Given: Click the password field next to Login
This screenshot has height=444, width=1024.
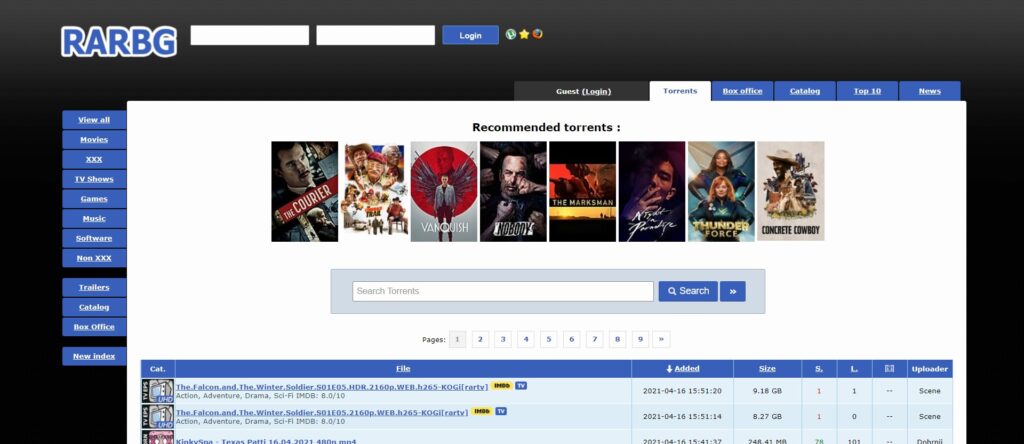Looking at the screenshot, I should pos(376,35).
